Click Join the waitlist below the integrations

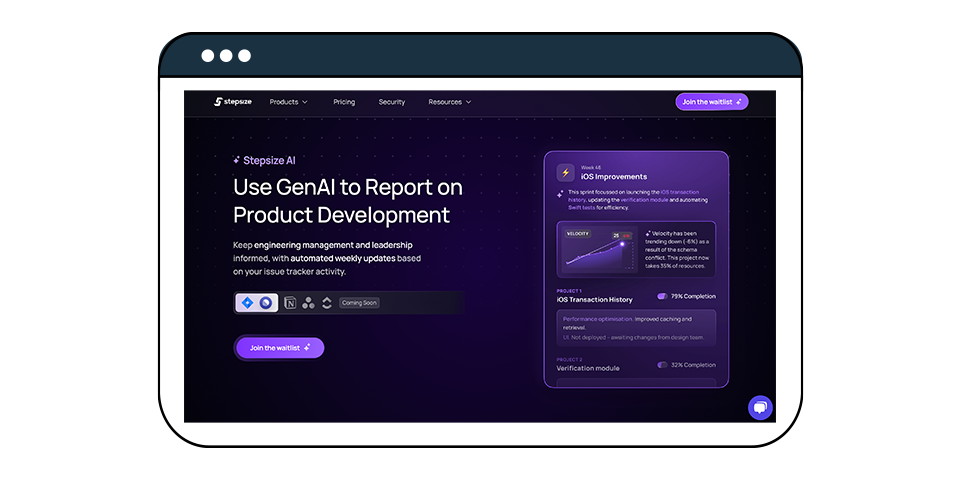[x=280, y=348]
